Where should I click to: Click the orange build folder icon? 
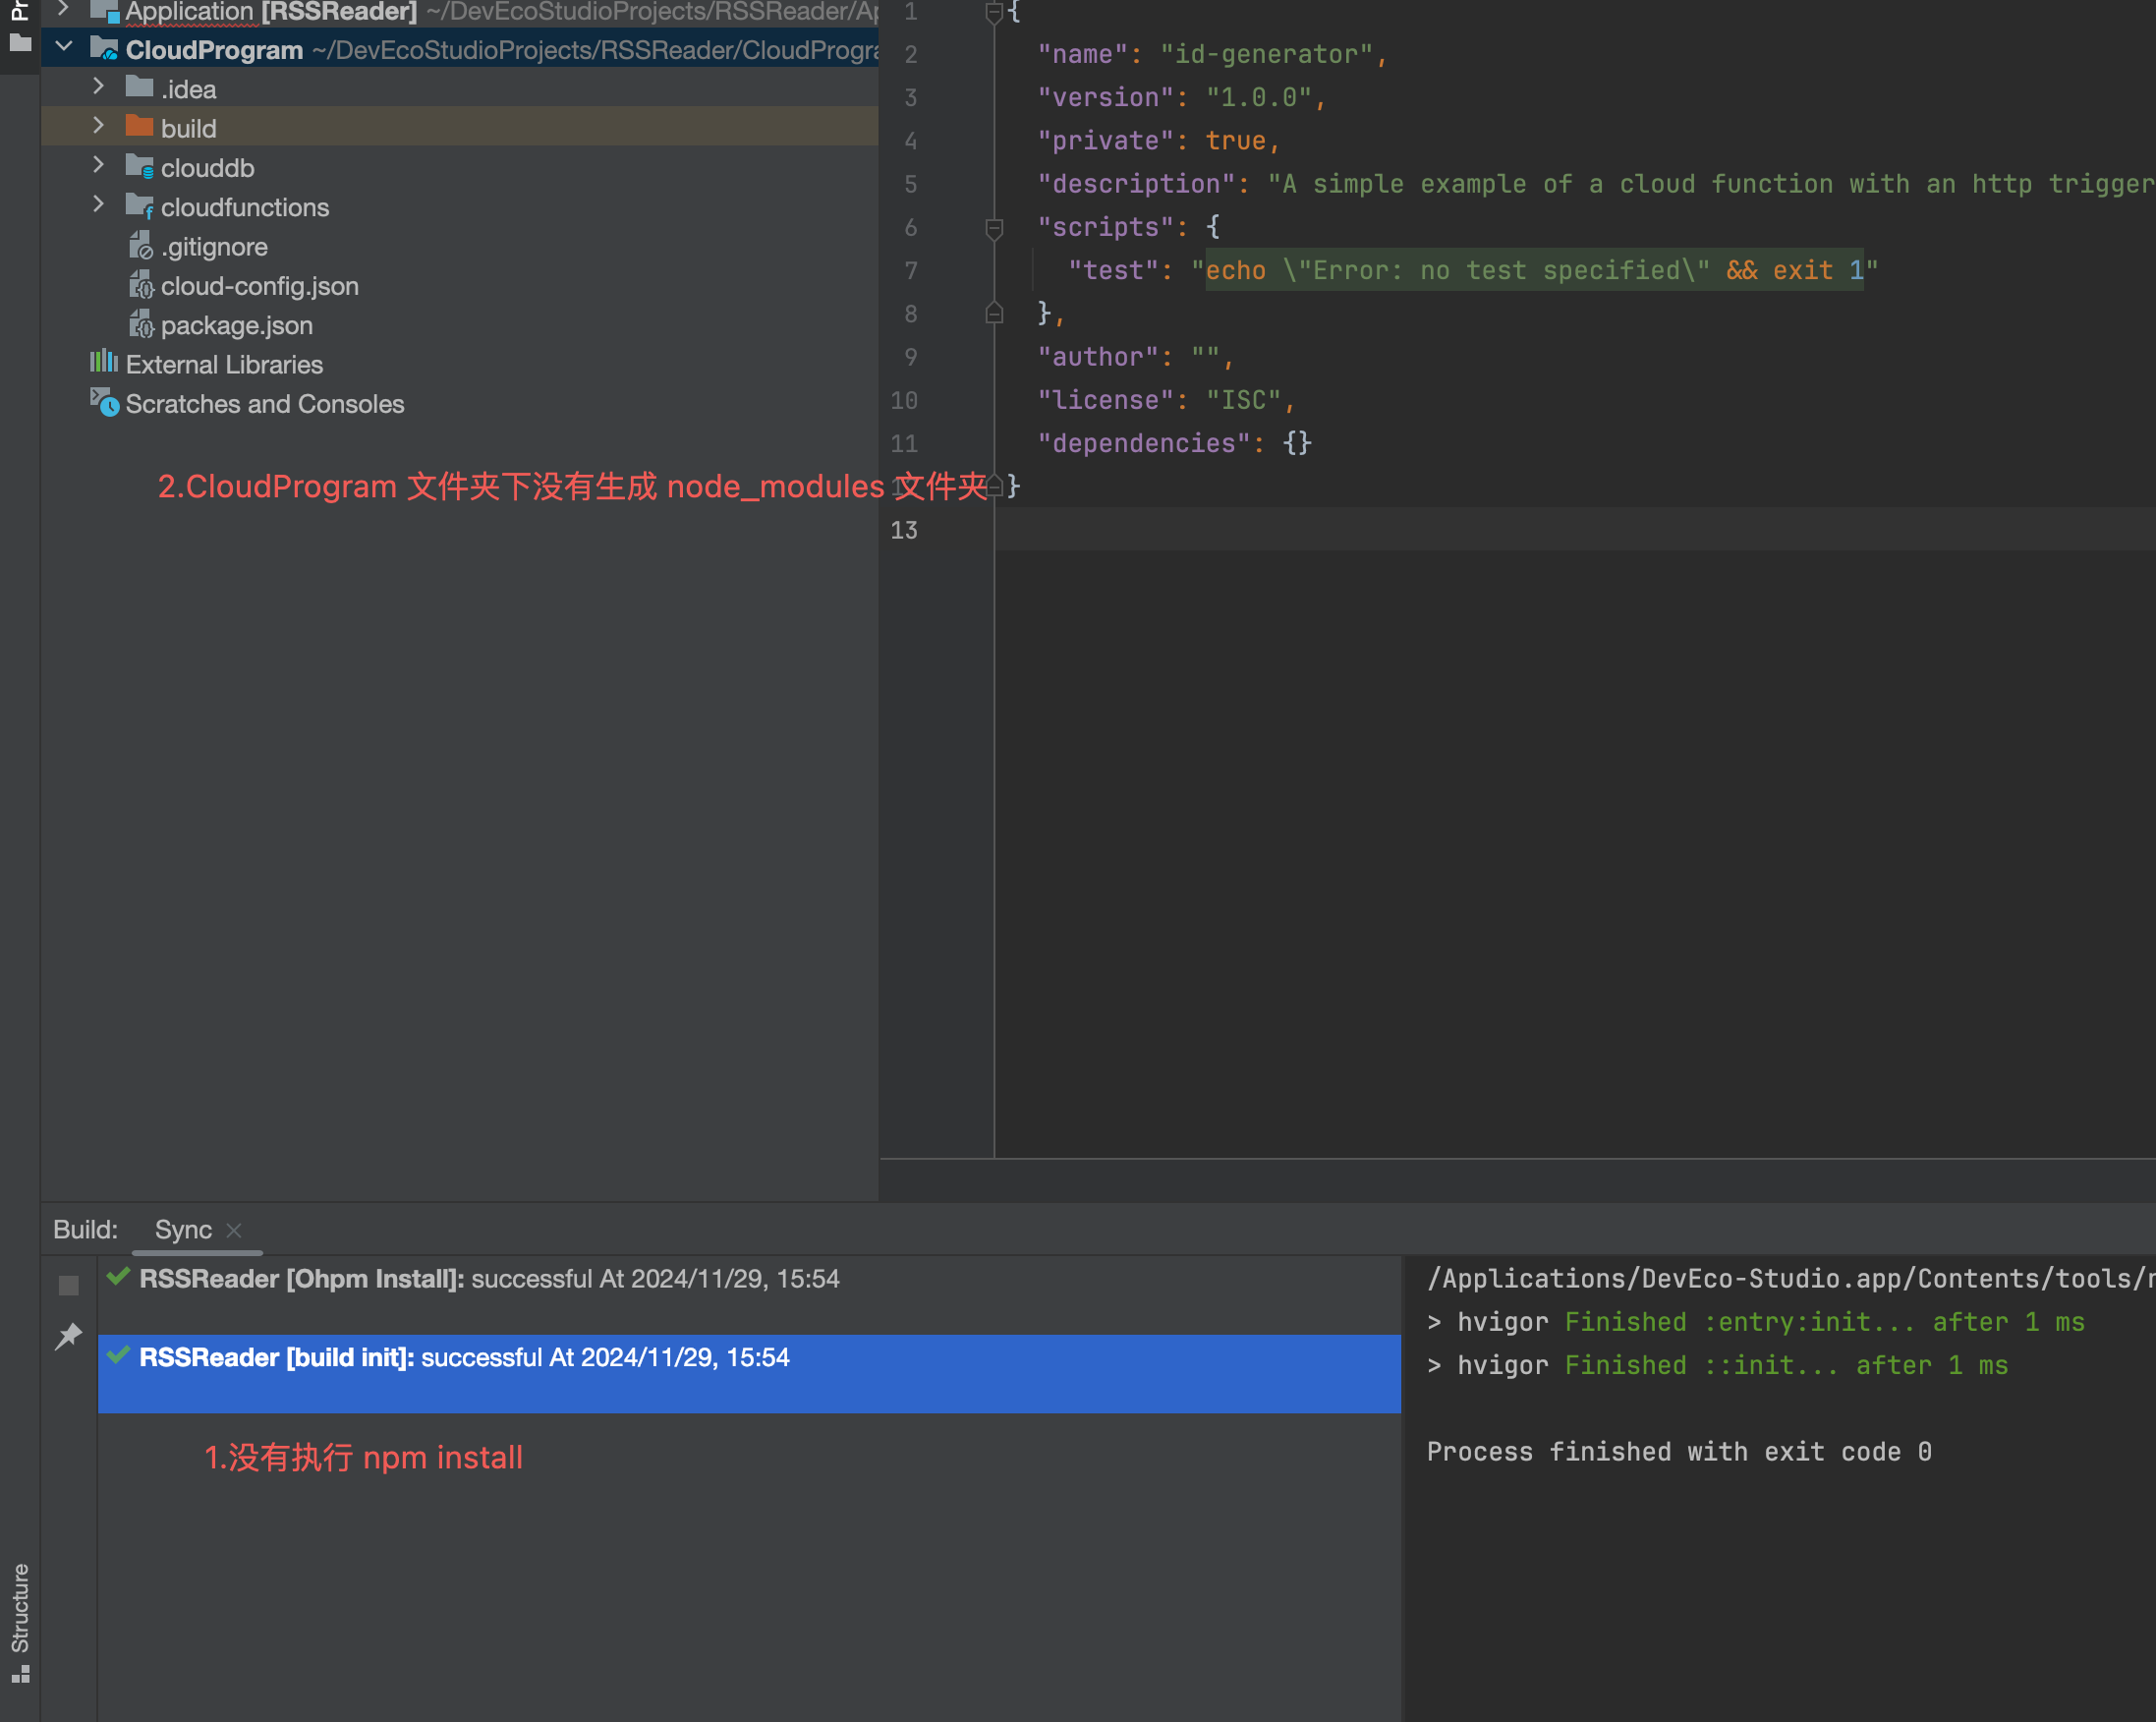(x=139, y=127)
